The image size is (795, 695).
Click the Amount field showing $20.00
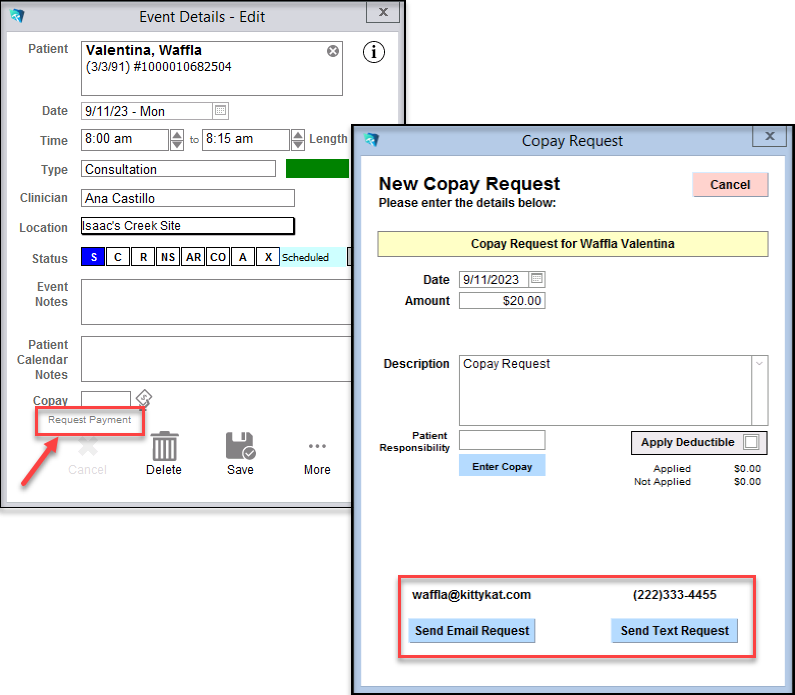pos(502,301)
